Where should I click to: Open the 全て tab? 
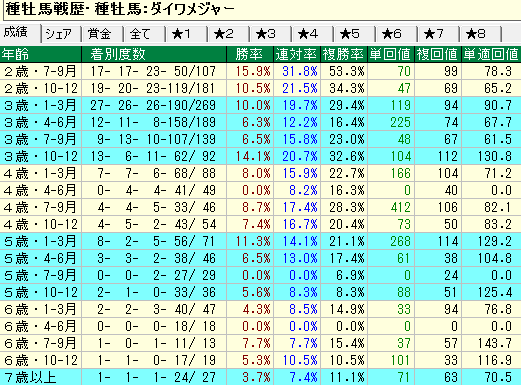pyautogui.click(x=145, y=34)
